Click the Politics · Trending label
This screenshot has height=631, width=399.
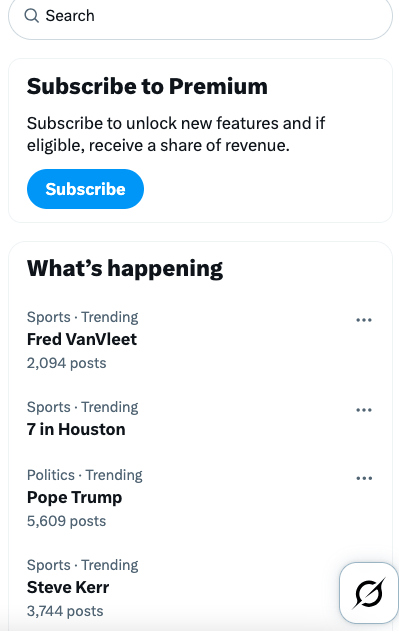pyautogui.click(x=85, y=475)
